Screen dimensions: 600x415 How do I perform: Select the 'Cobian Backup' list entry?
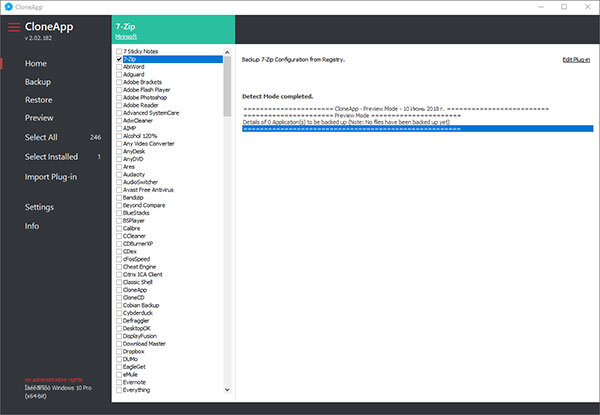[x=141, y=305]
